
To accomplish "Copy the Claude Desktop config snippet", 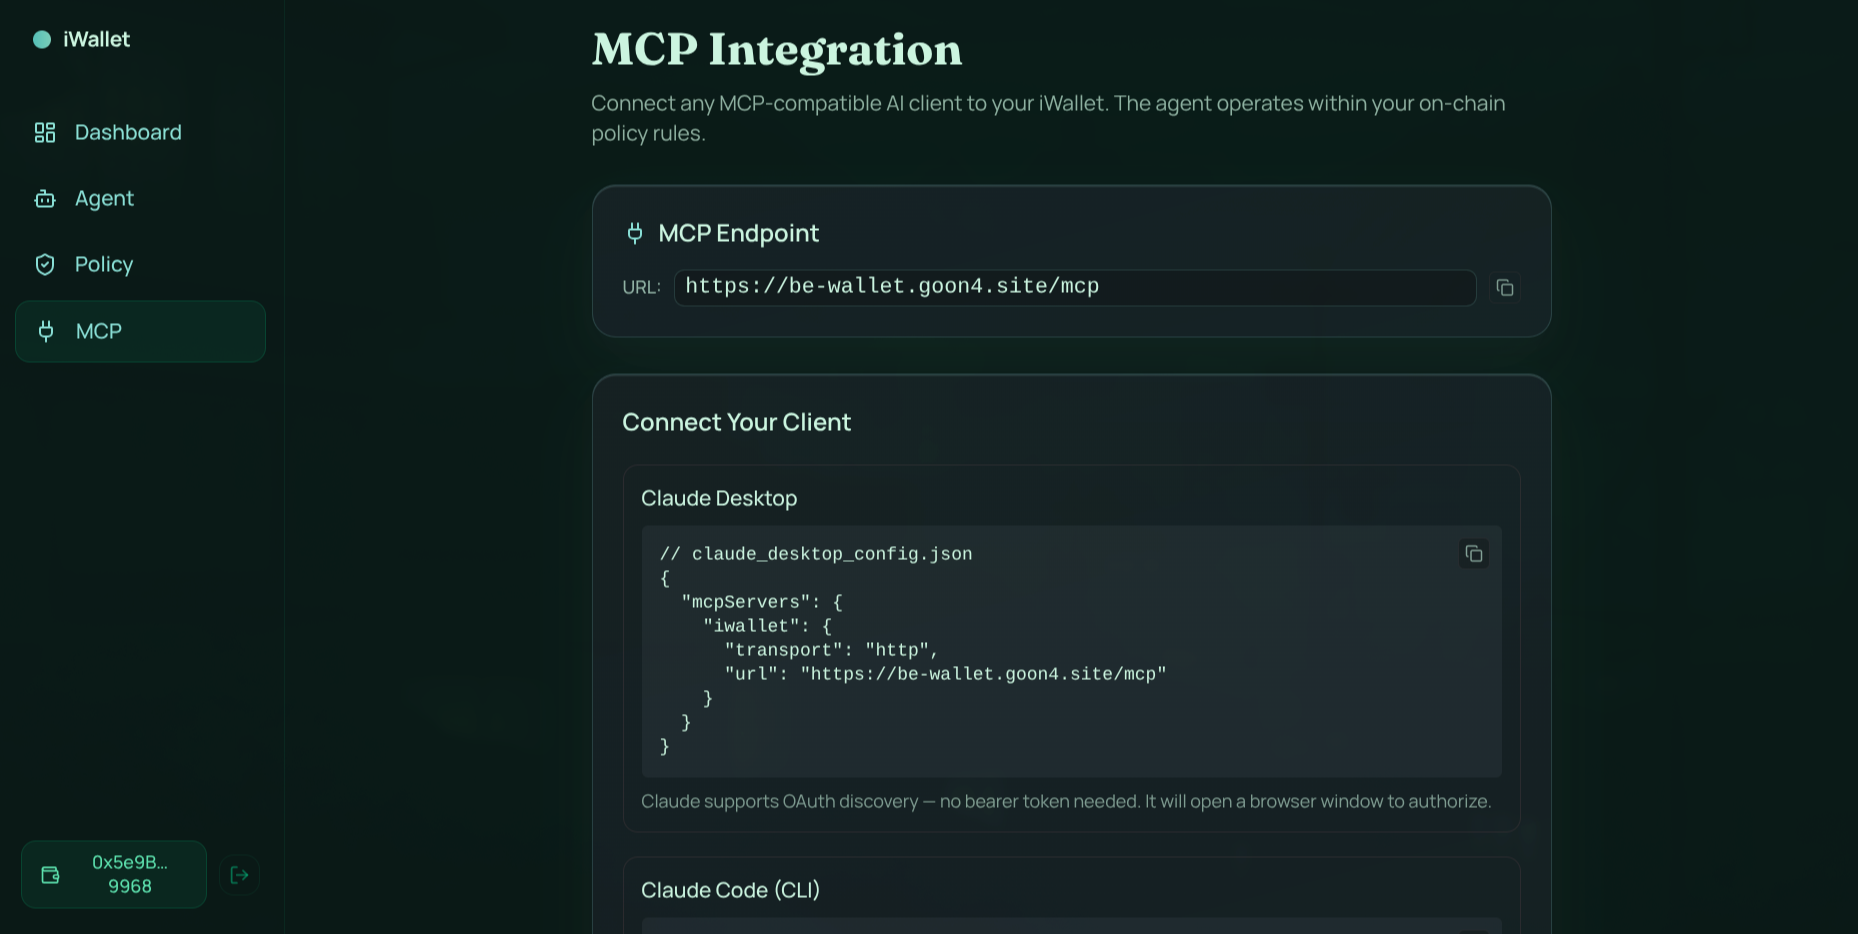I will tap(1473, 554).
